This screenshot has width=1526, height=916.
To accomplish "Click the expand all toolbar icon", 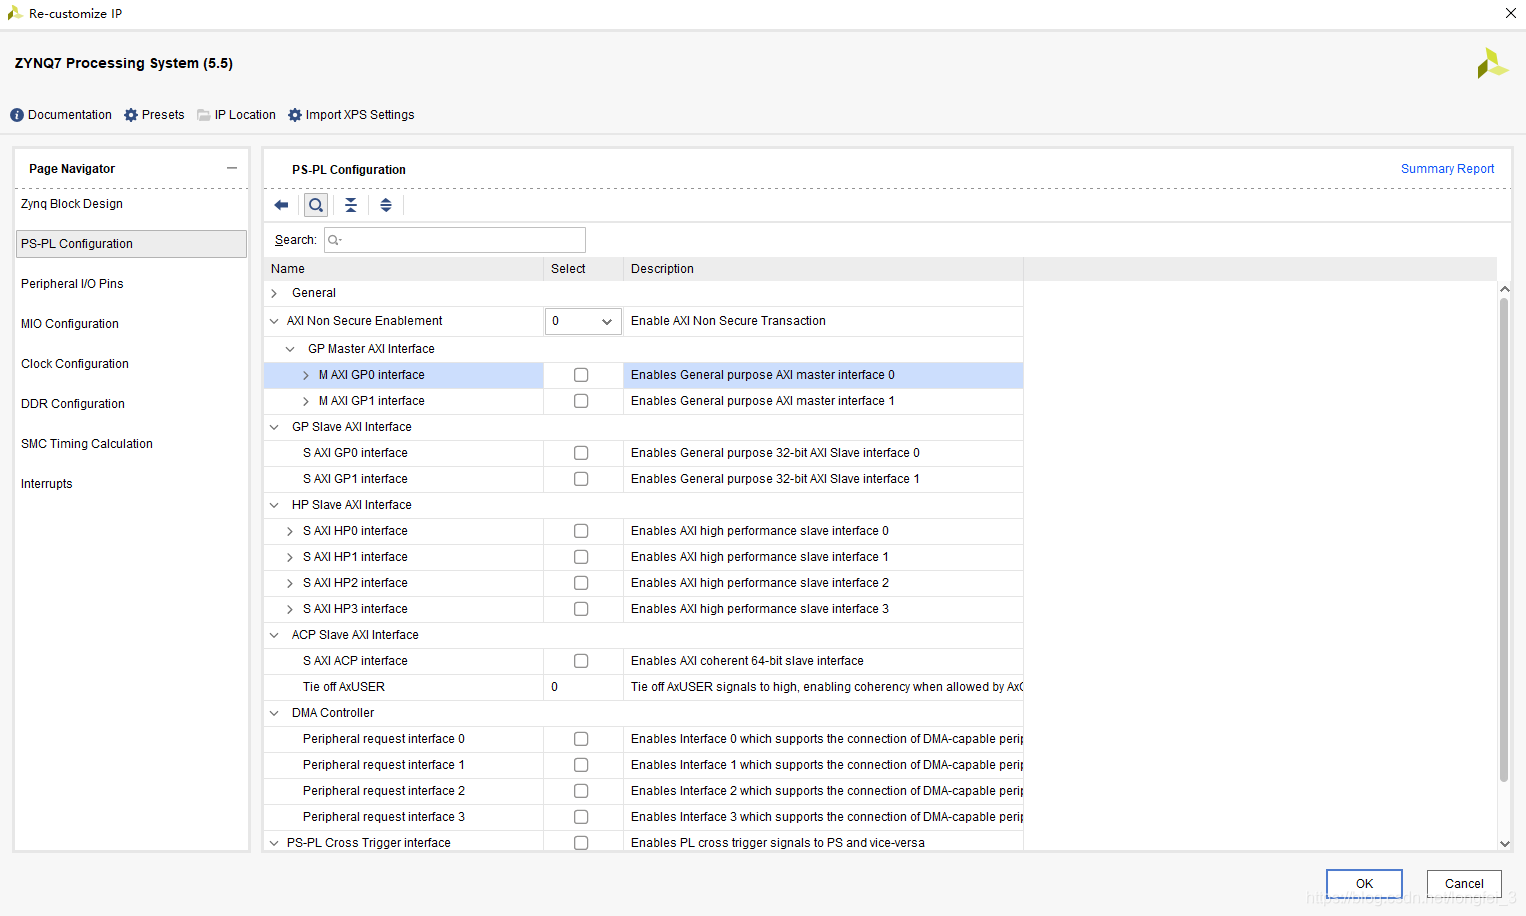I will click(386, 205).
